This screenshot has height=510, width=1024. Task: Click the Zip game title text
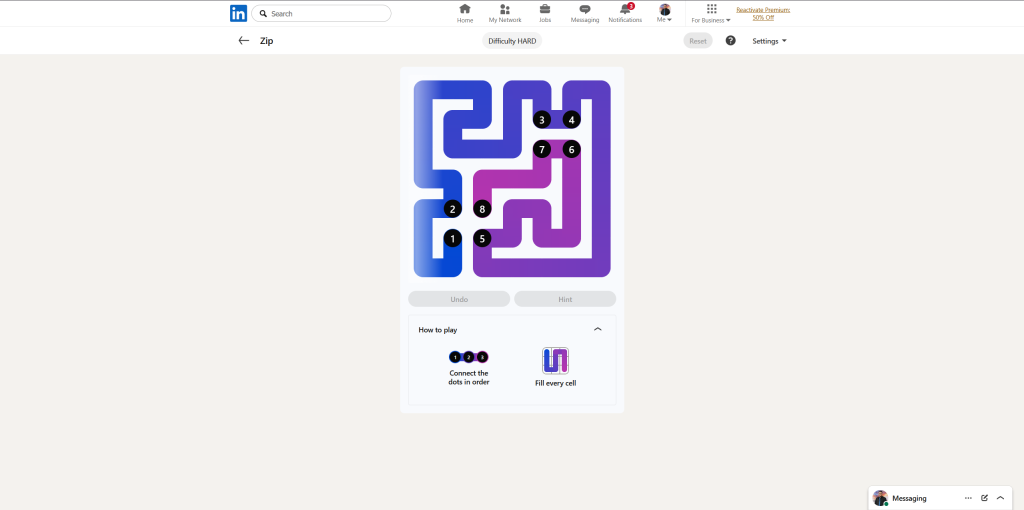[x=266, y=40]
